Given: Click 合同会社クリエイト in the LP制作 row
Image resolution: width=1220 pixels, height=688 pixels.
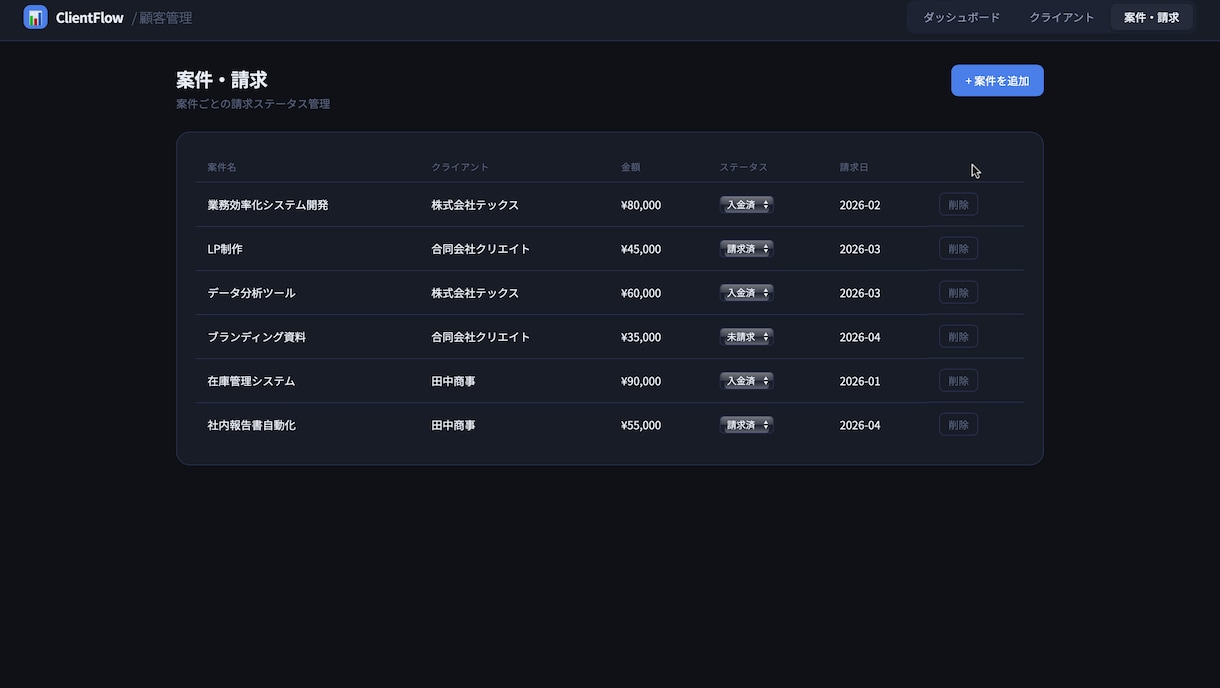Looking at the screenshot, I should 481,249.
